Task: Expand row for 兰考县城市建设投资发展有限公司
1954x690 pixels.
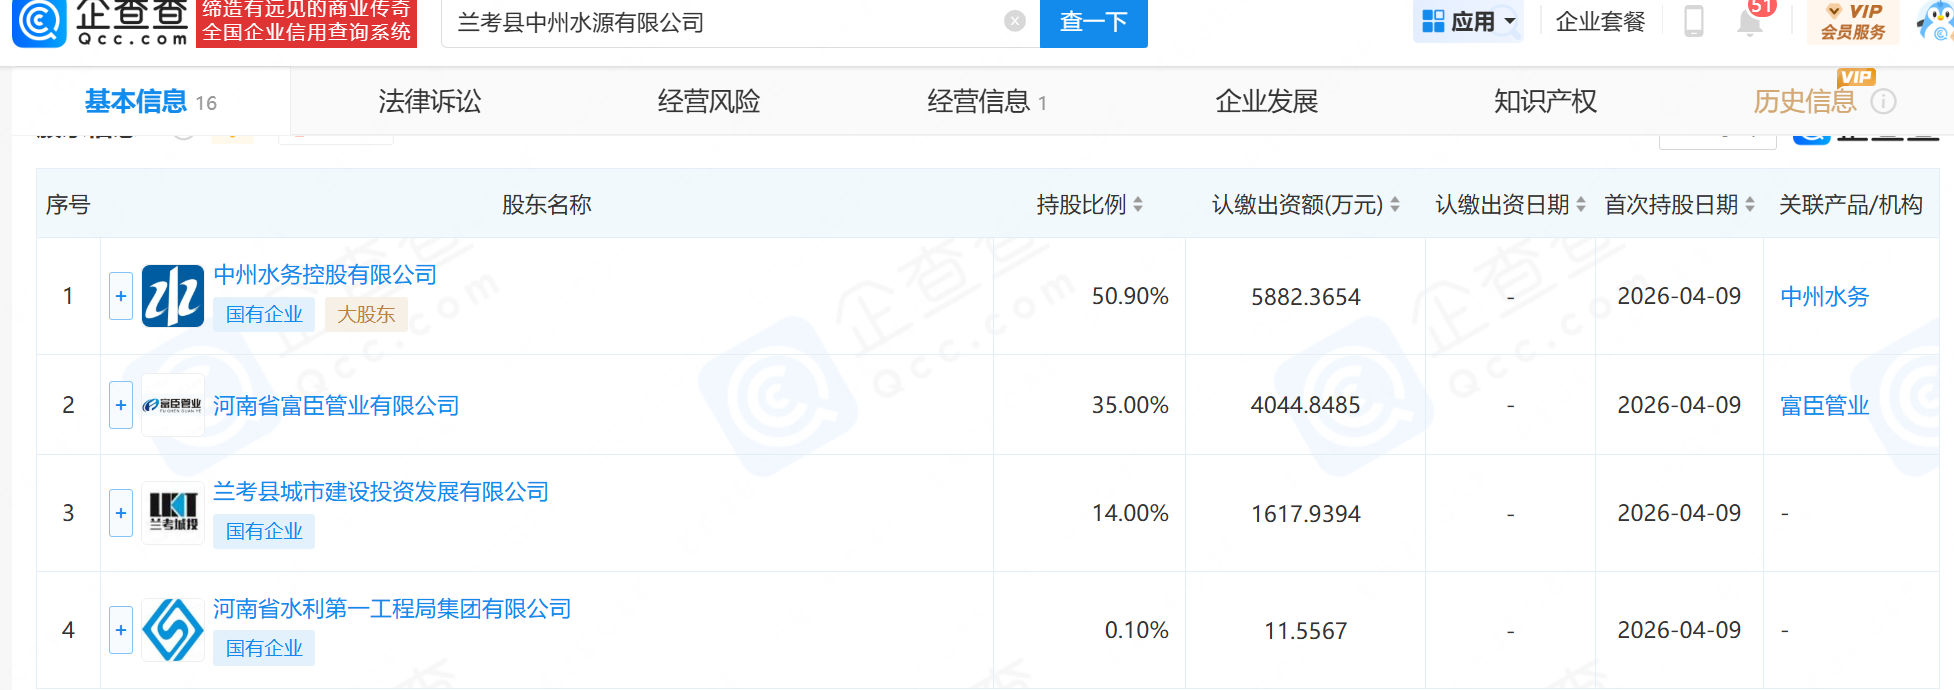Action: [x=121, y=513]
